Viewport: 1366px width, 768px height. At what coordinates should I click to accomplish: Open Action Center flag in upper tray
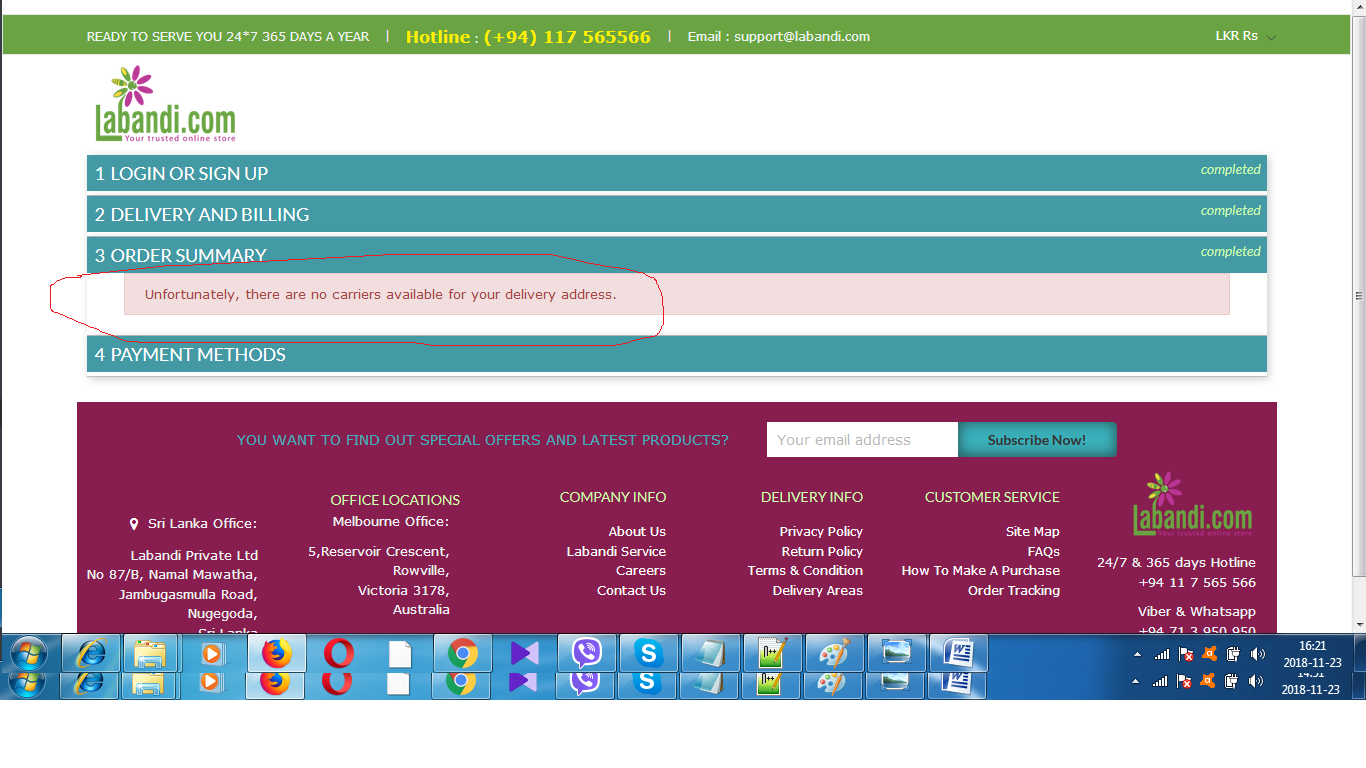[x=1185, y=654]
